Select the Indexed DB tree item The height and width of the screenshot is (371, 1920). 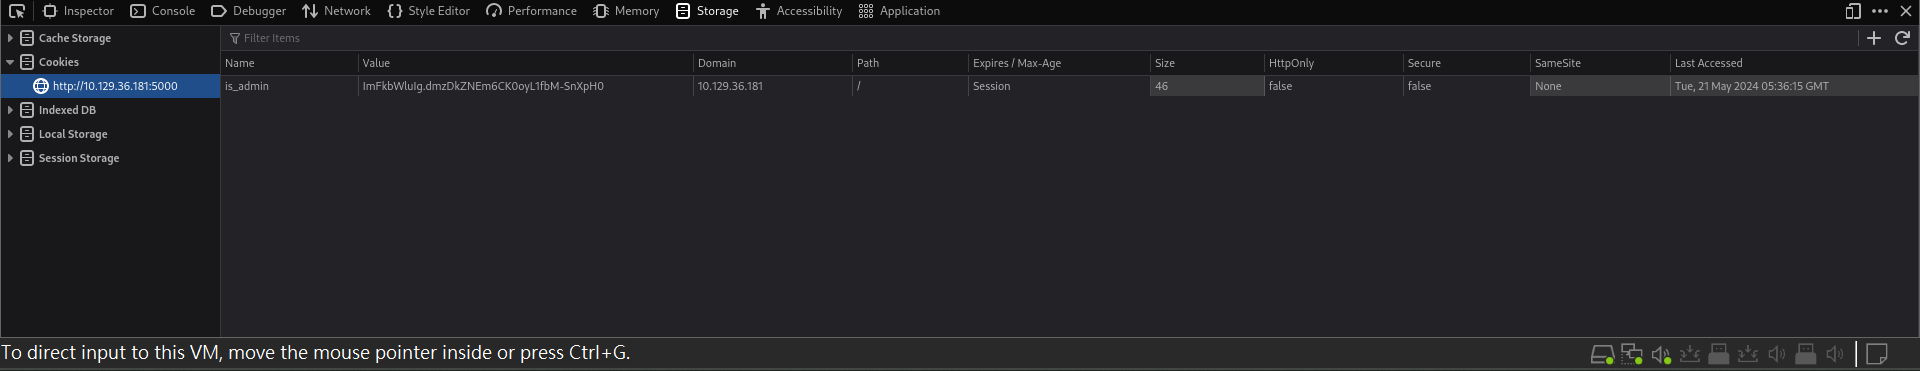click(x=110, y=110)
